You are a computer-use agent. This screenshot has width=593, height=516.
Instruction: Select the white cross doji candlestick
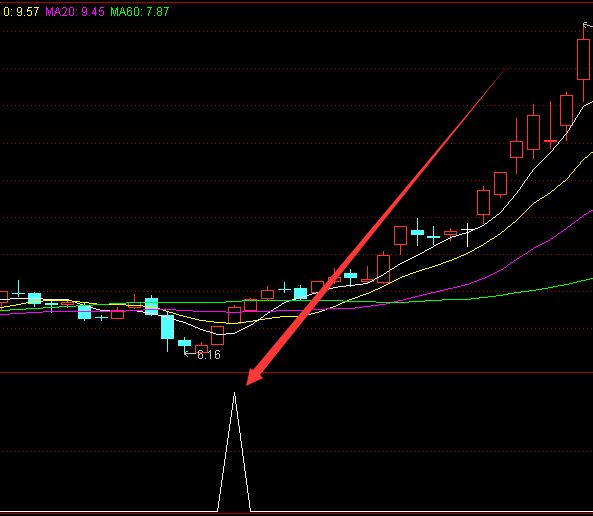(x=467, y=235)
